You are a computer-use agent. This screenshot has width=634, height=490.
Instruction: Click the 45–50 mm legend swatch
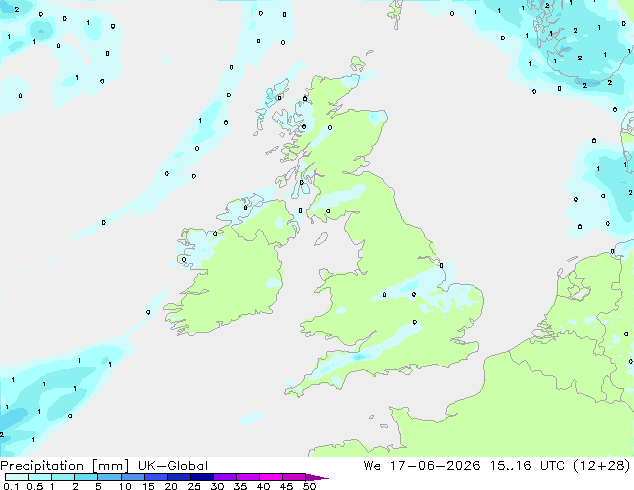(294, 477)
